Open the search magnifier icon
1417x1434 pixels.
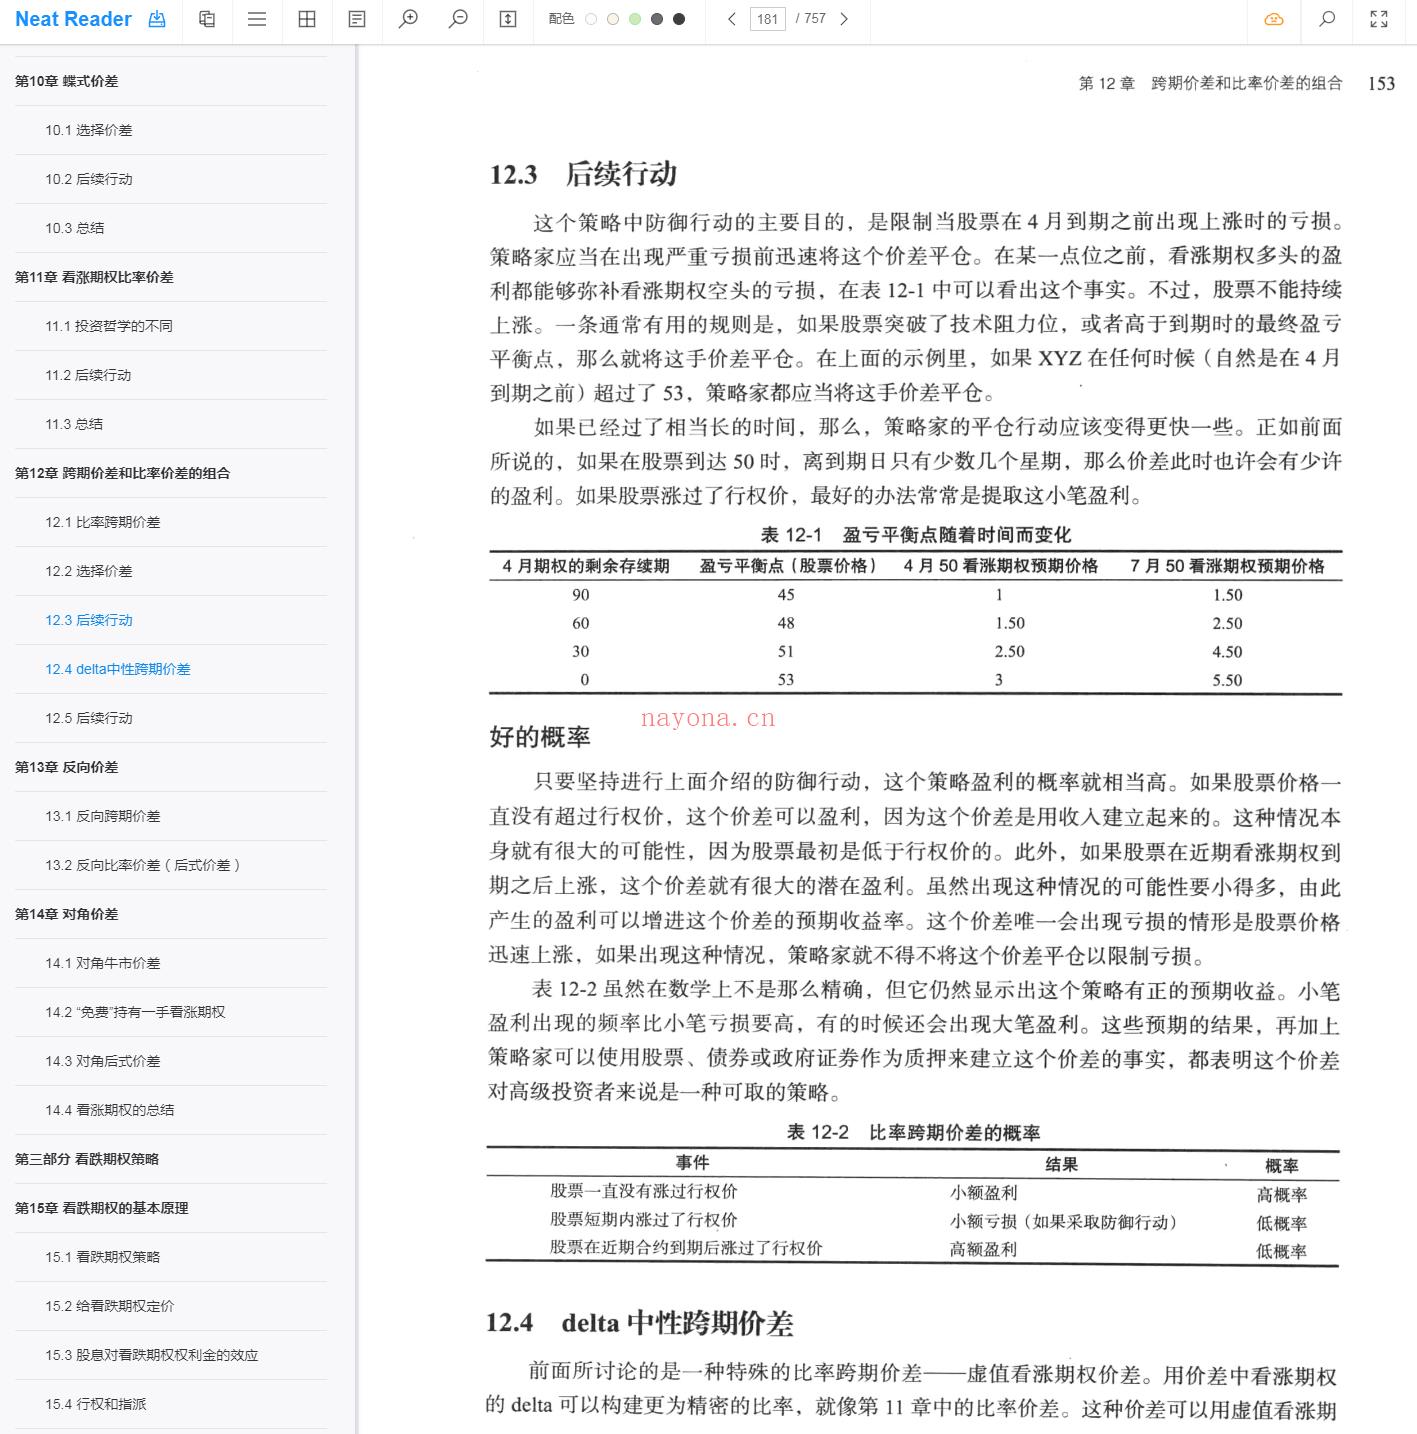point(1327,19)
